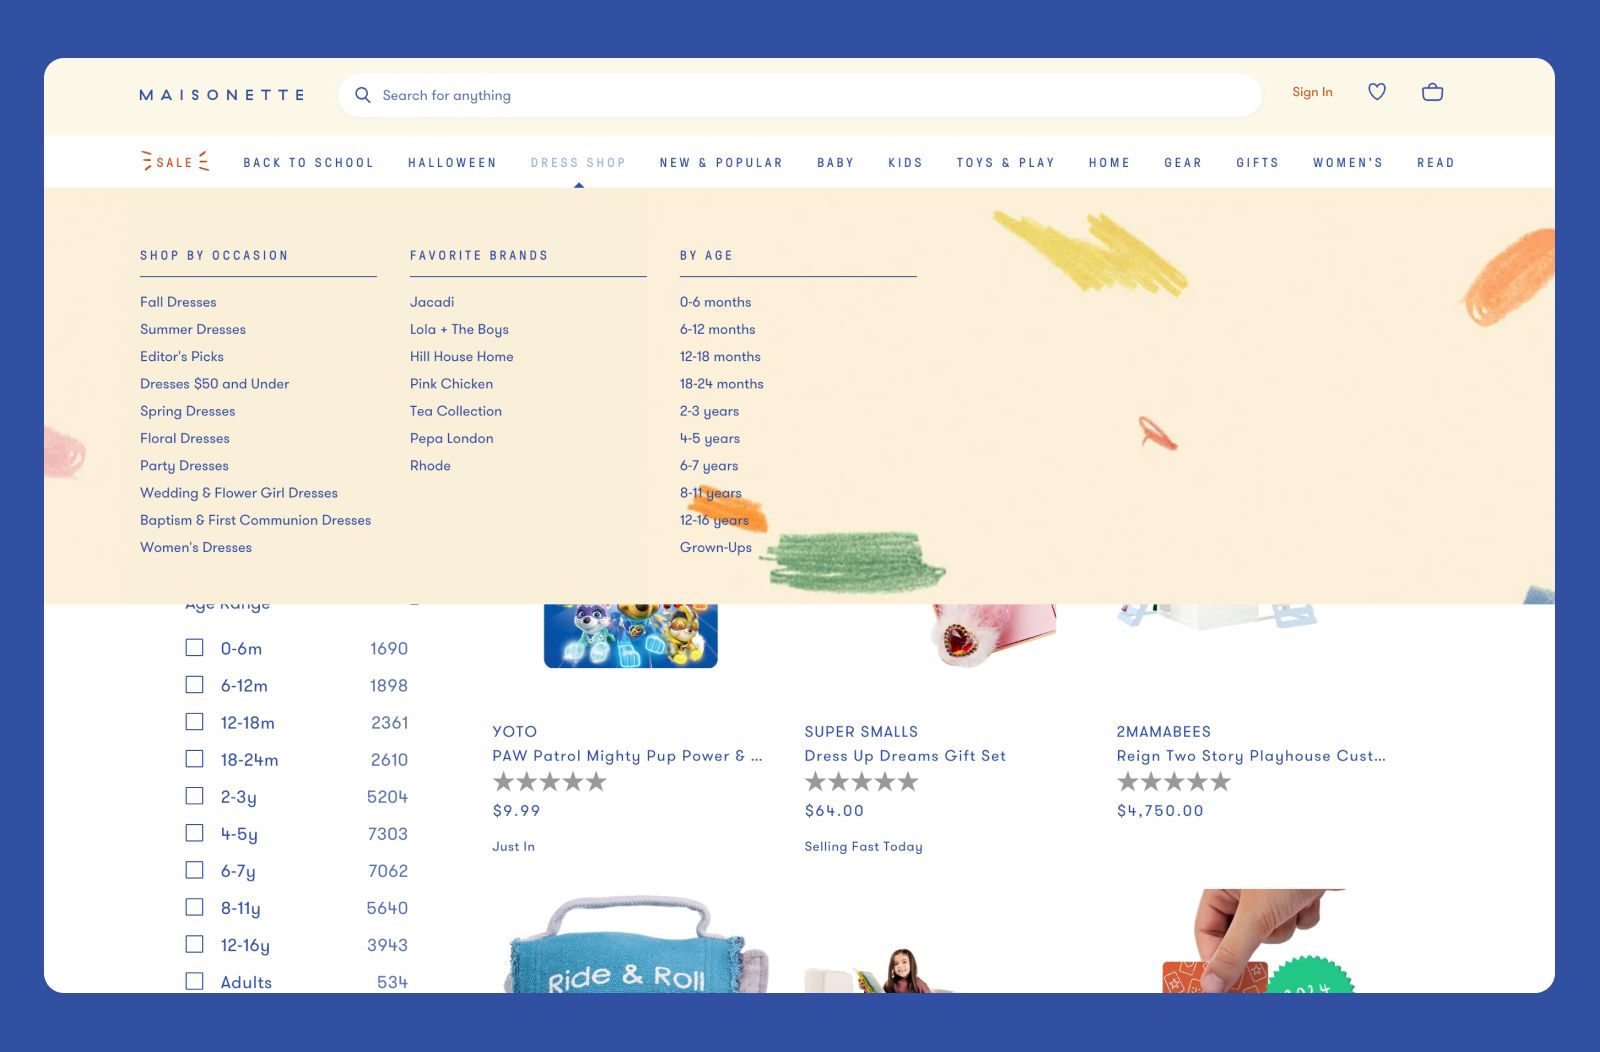Open Reign Two Story Playhouse title

(1251, 756)
